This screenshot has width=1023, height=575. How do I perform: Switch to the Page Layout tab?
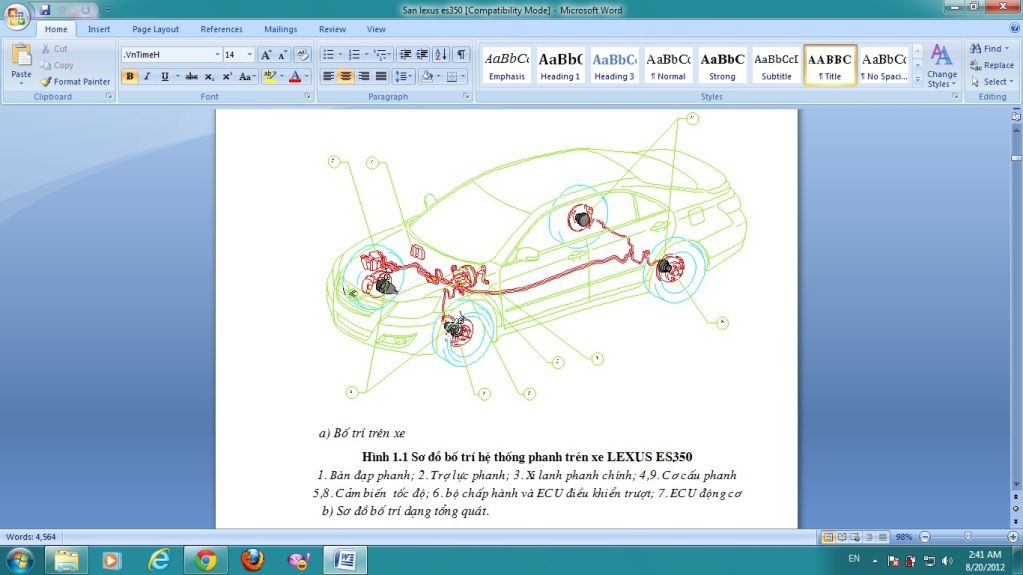[x=156, y=30]
